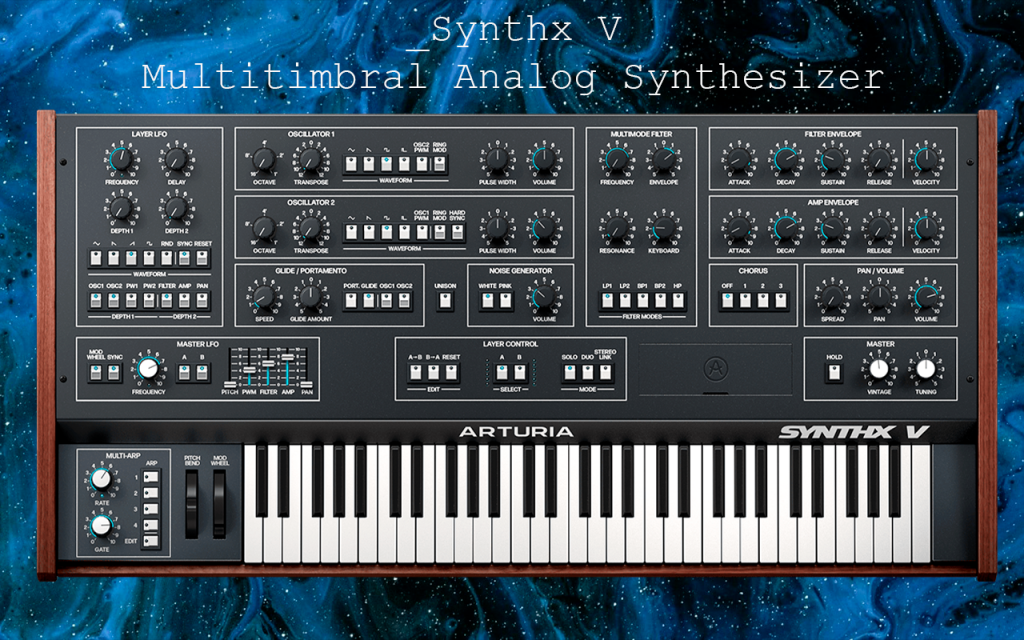This screenshot has width=1024, height=640.
Task: Enable DUO mode in Layer Control
Action: click(x=587, y=373)
